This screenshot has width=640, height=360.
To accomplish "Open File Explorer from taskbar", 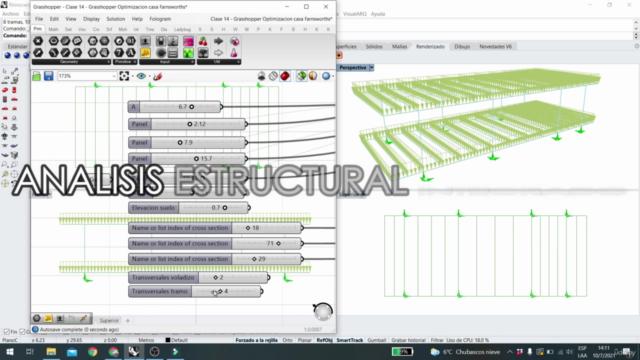I will coord(51,352).
